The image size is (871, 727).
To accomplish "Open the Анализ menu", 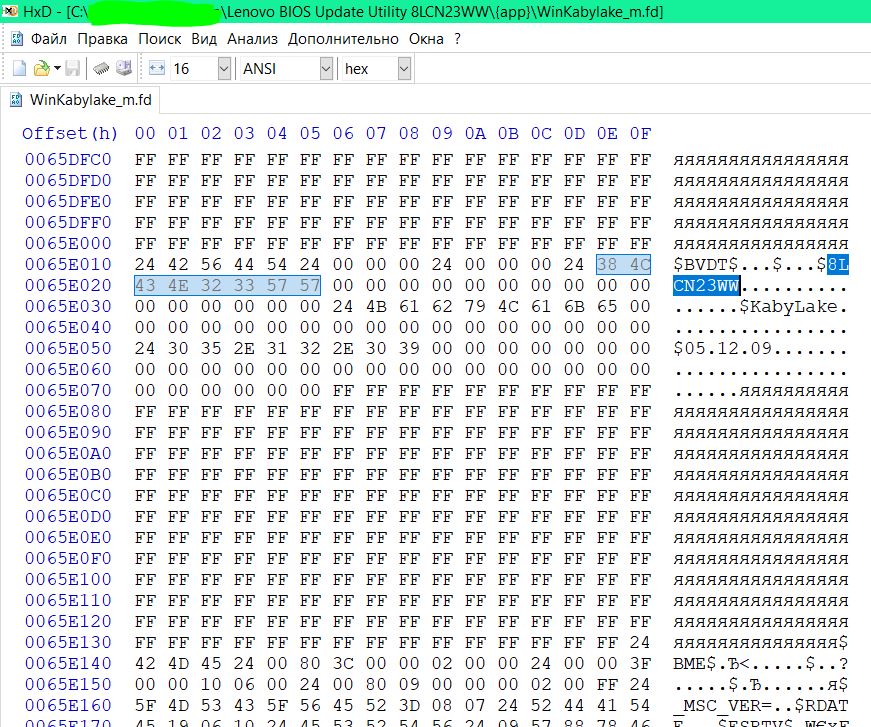I will (252, 39).
